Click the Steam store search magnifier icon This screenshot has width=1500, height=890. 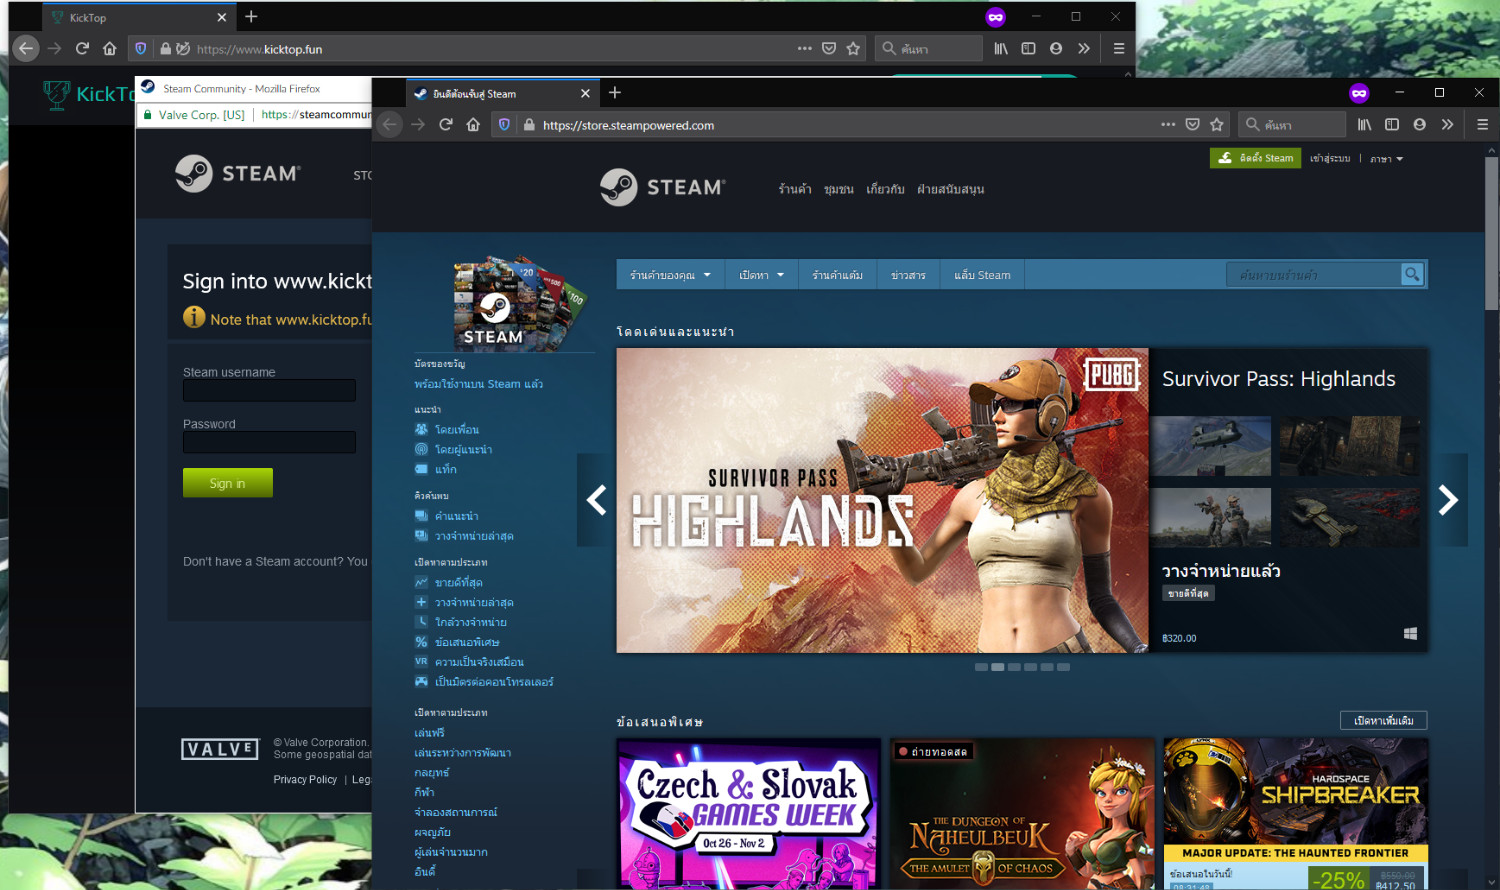click(1411, 274)
